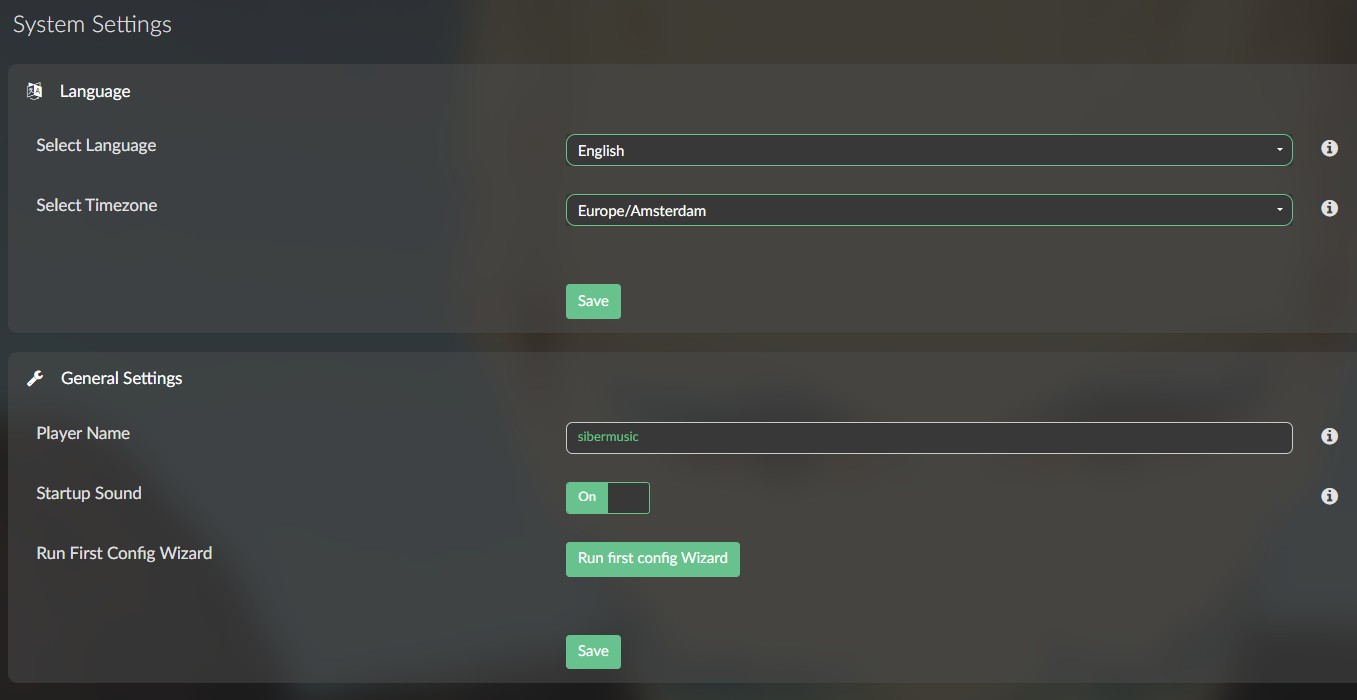Expand the Europe/Amsterdam timezone dropdown
Image resolution: width=1357 pixels, height=700 pixels.
[928, 210]
